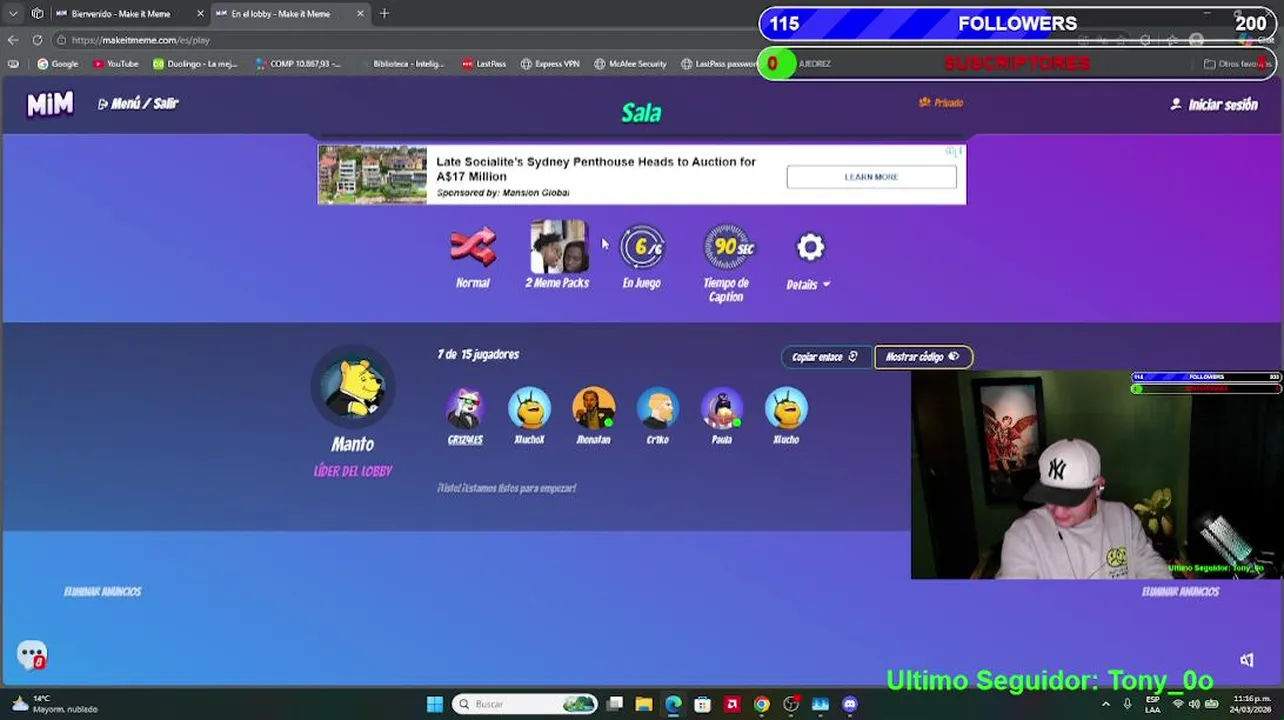The image size is (1284, 720).
Task: Open a new browser tab
Action: click(x=384, y=14)
